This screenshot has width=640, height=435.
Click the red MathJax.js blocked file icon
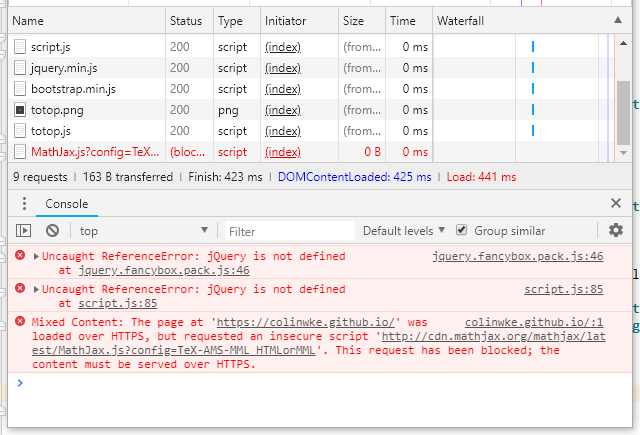pyautogui.click(x=19, y=152)
